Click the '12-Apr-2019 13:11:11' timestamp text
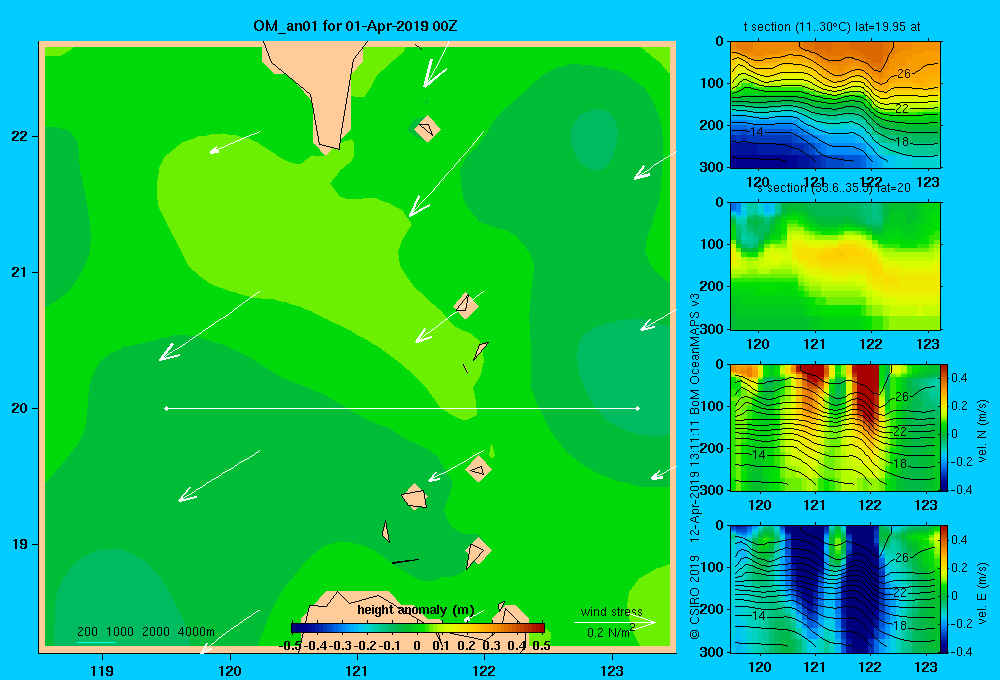 (x=695, y=481)
